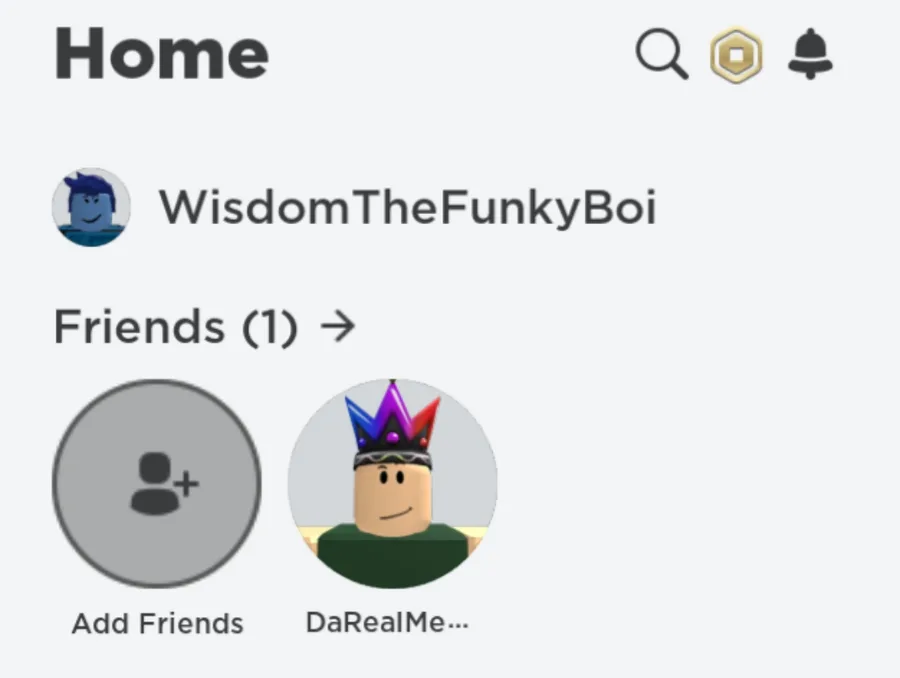Screen dimensions: 900x678
Task: Open the search magnifier icon
Action: [662, 53]
